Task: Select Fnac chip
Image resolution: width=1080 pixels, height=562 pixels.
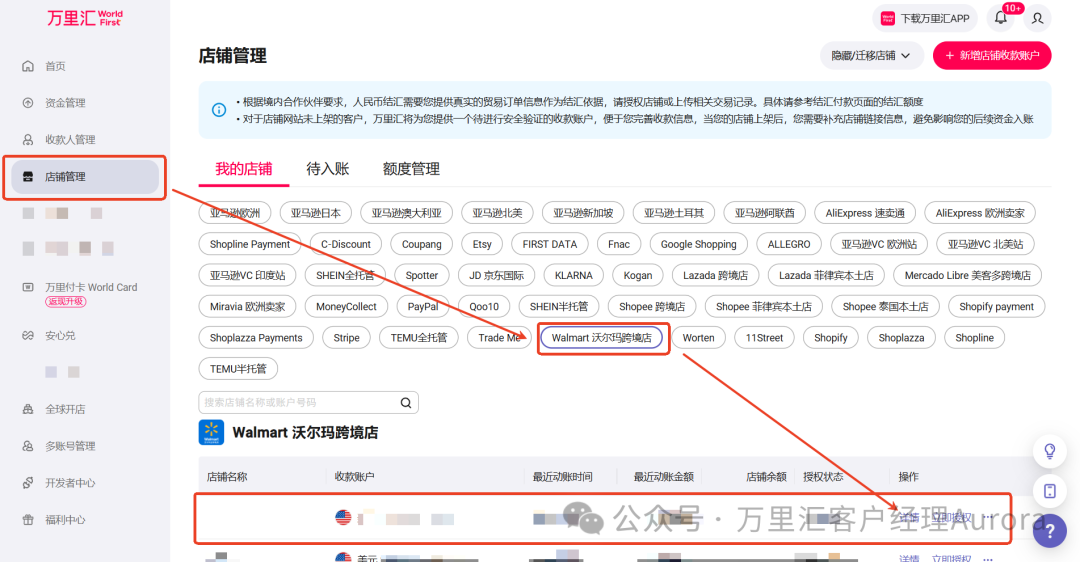Action: [619, 244]
